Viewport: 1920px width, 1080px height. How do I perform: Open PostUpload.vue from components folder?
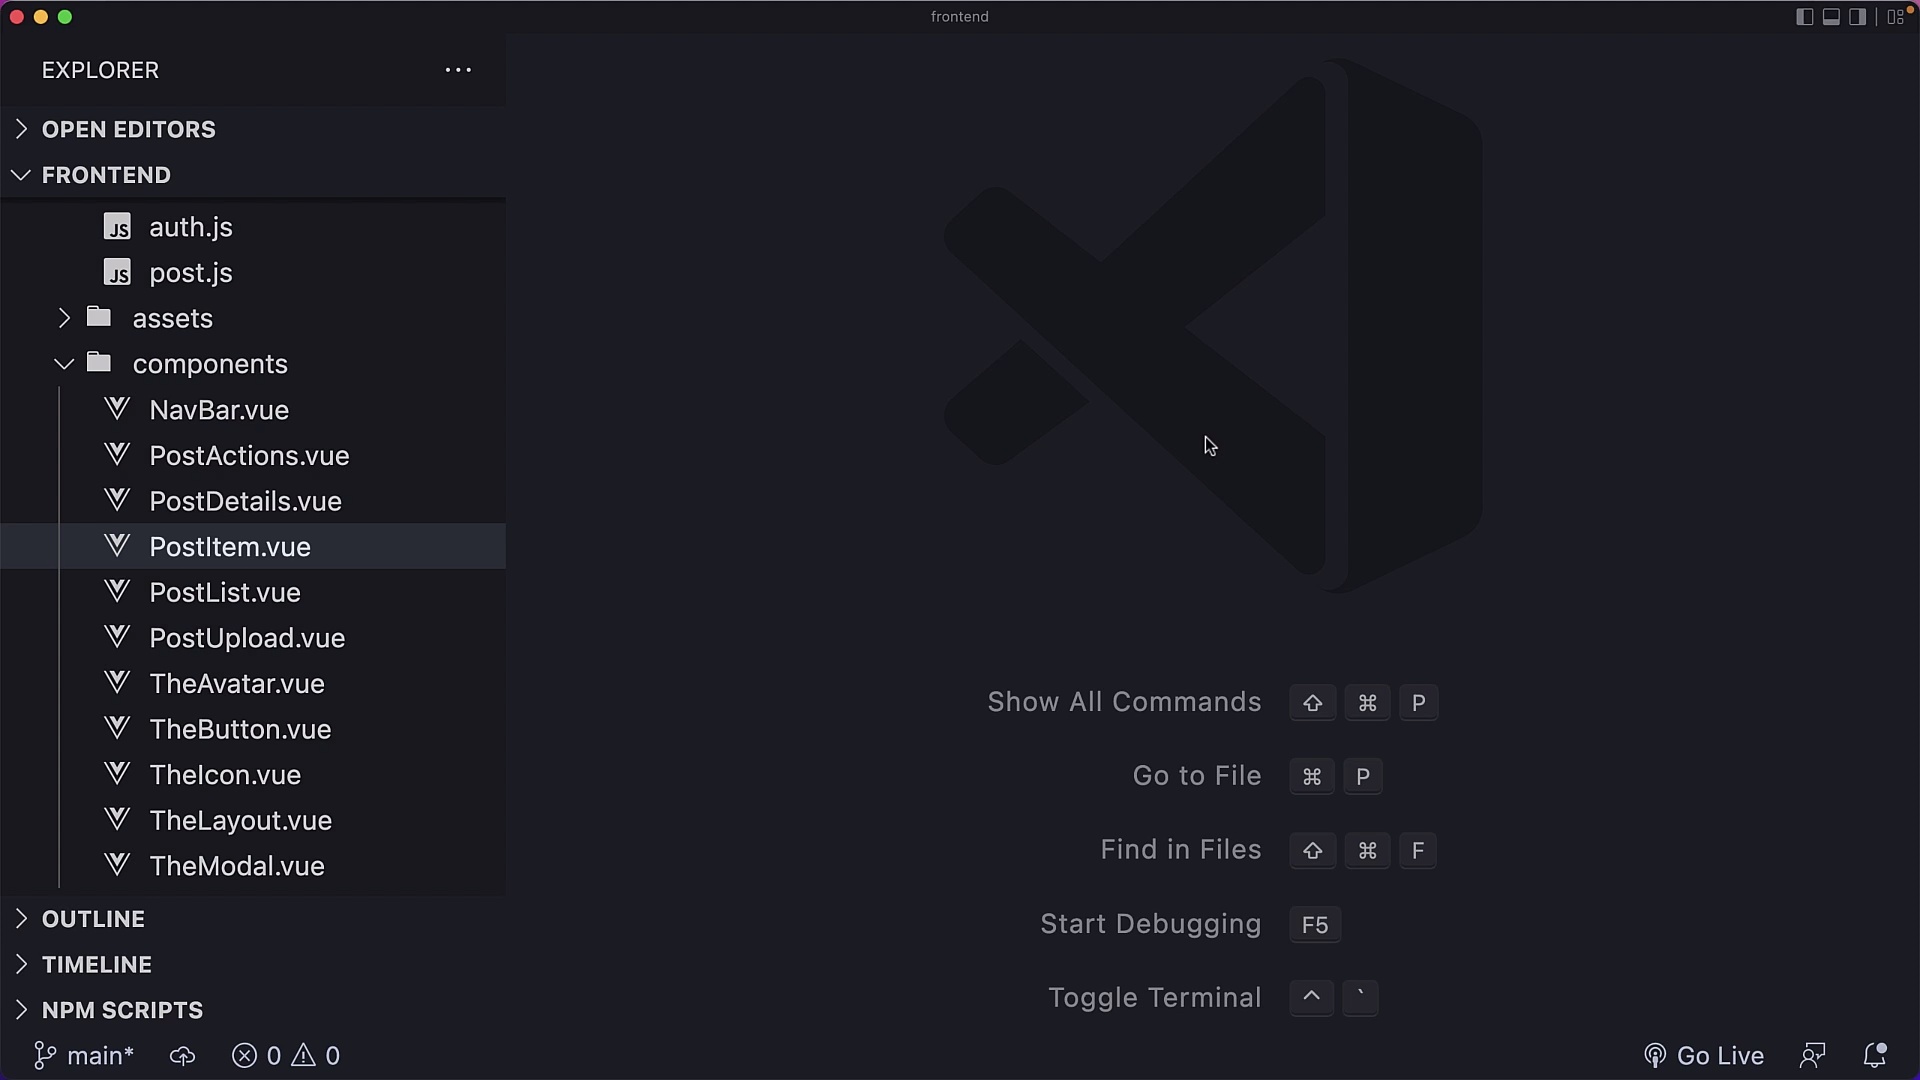tap(247, 637)
